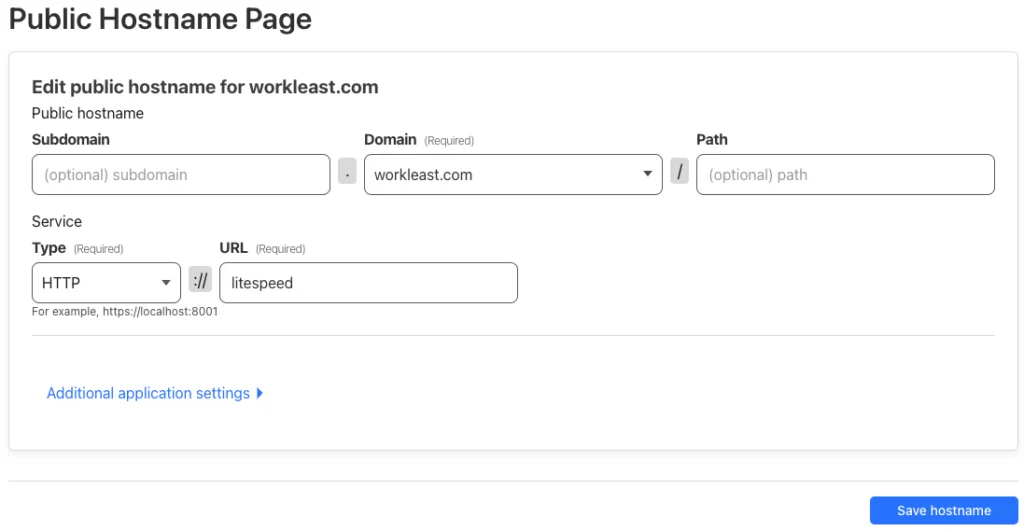Click the URL field containing litespeed
1024x531 pixels.
[x=368, y=282]
